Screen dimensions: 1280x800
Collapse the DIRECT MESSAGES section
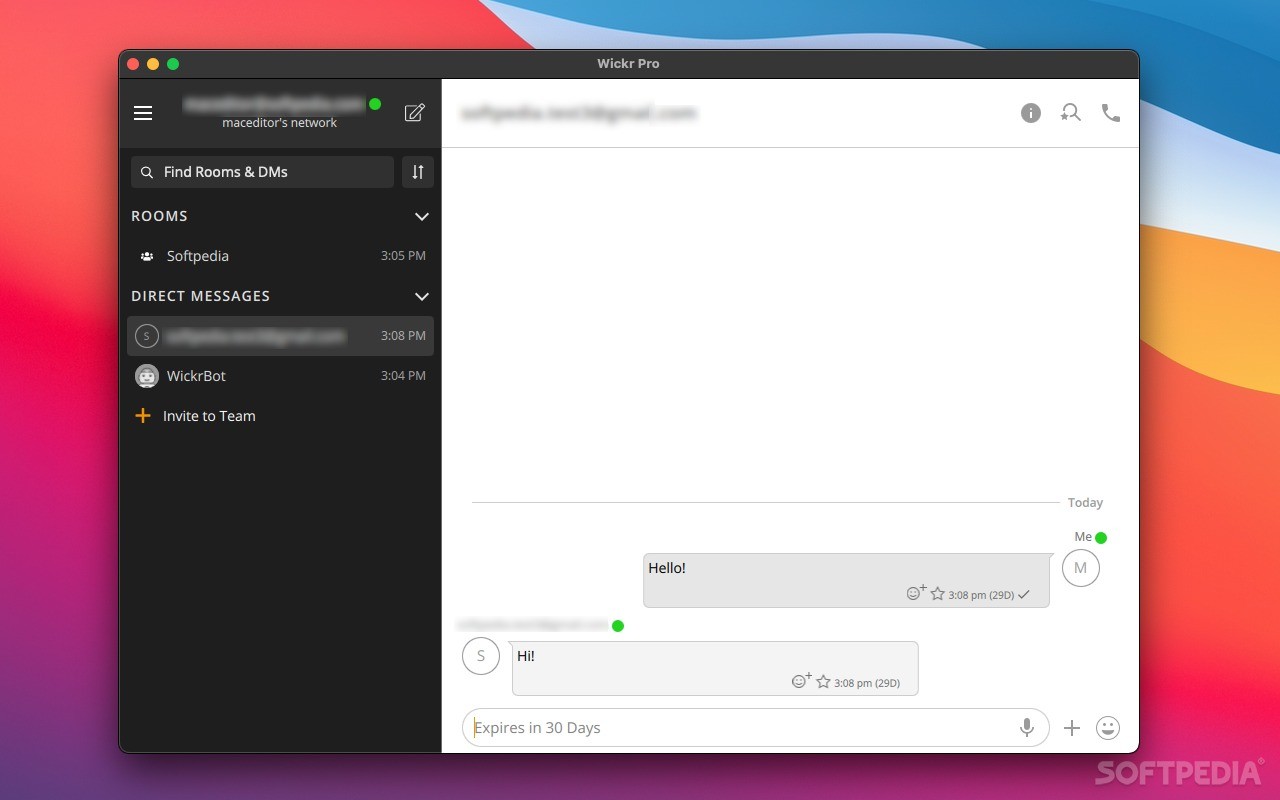click(x=421, y=296)
